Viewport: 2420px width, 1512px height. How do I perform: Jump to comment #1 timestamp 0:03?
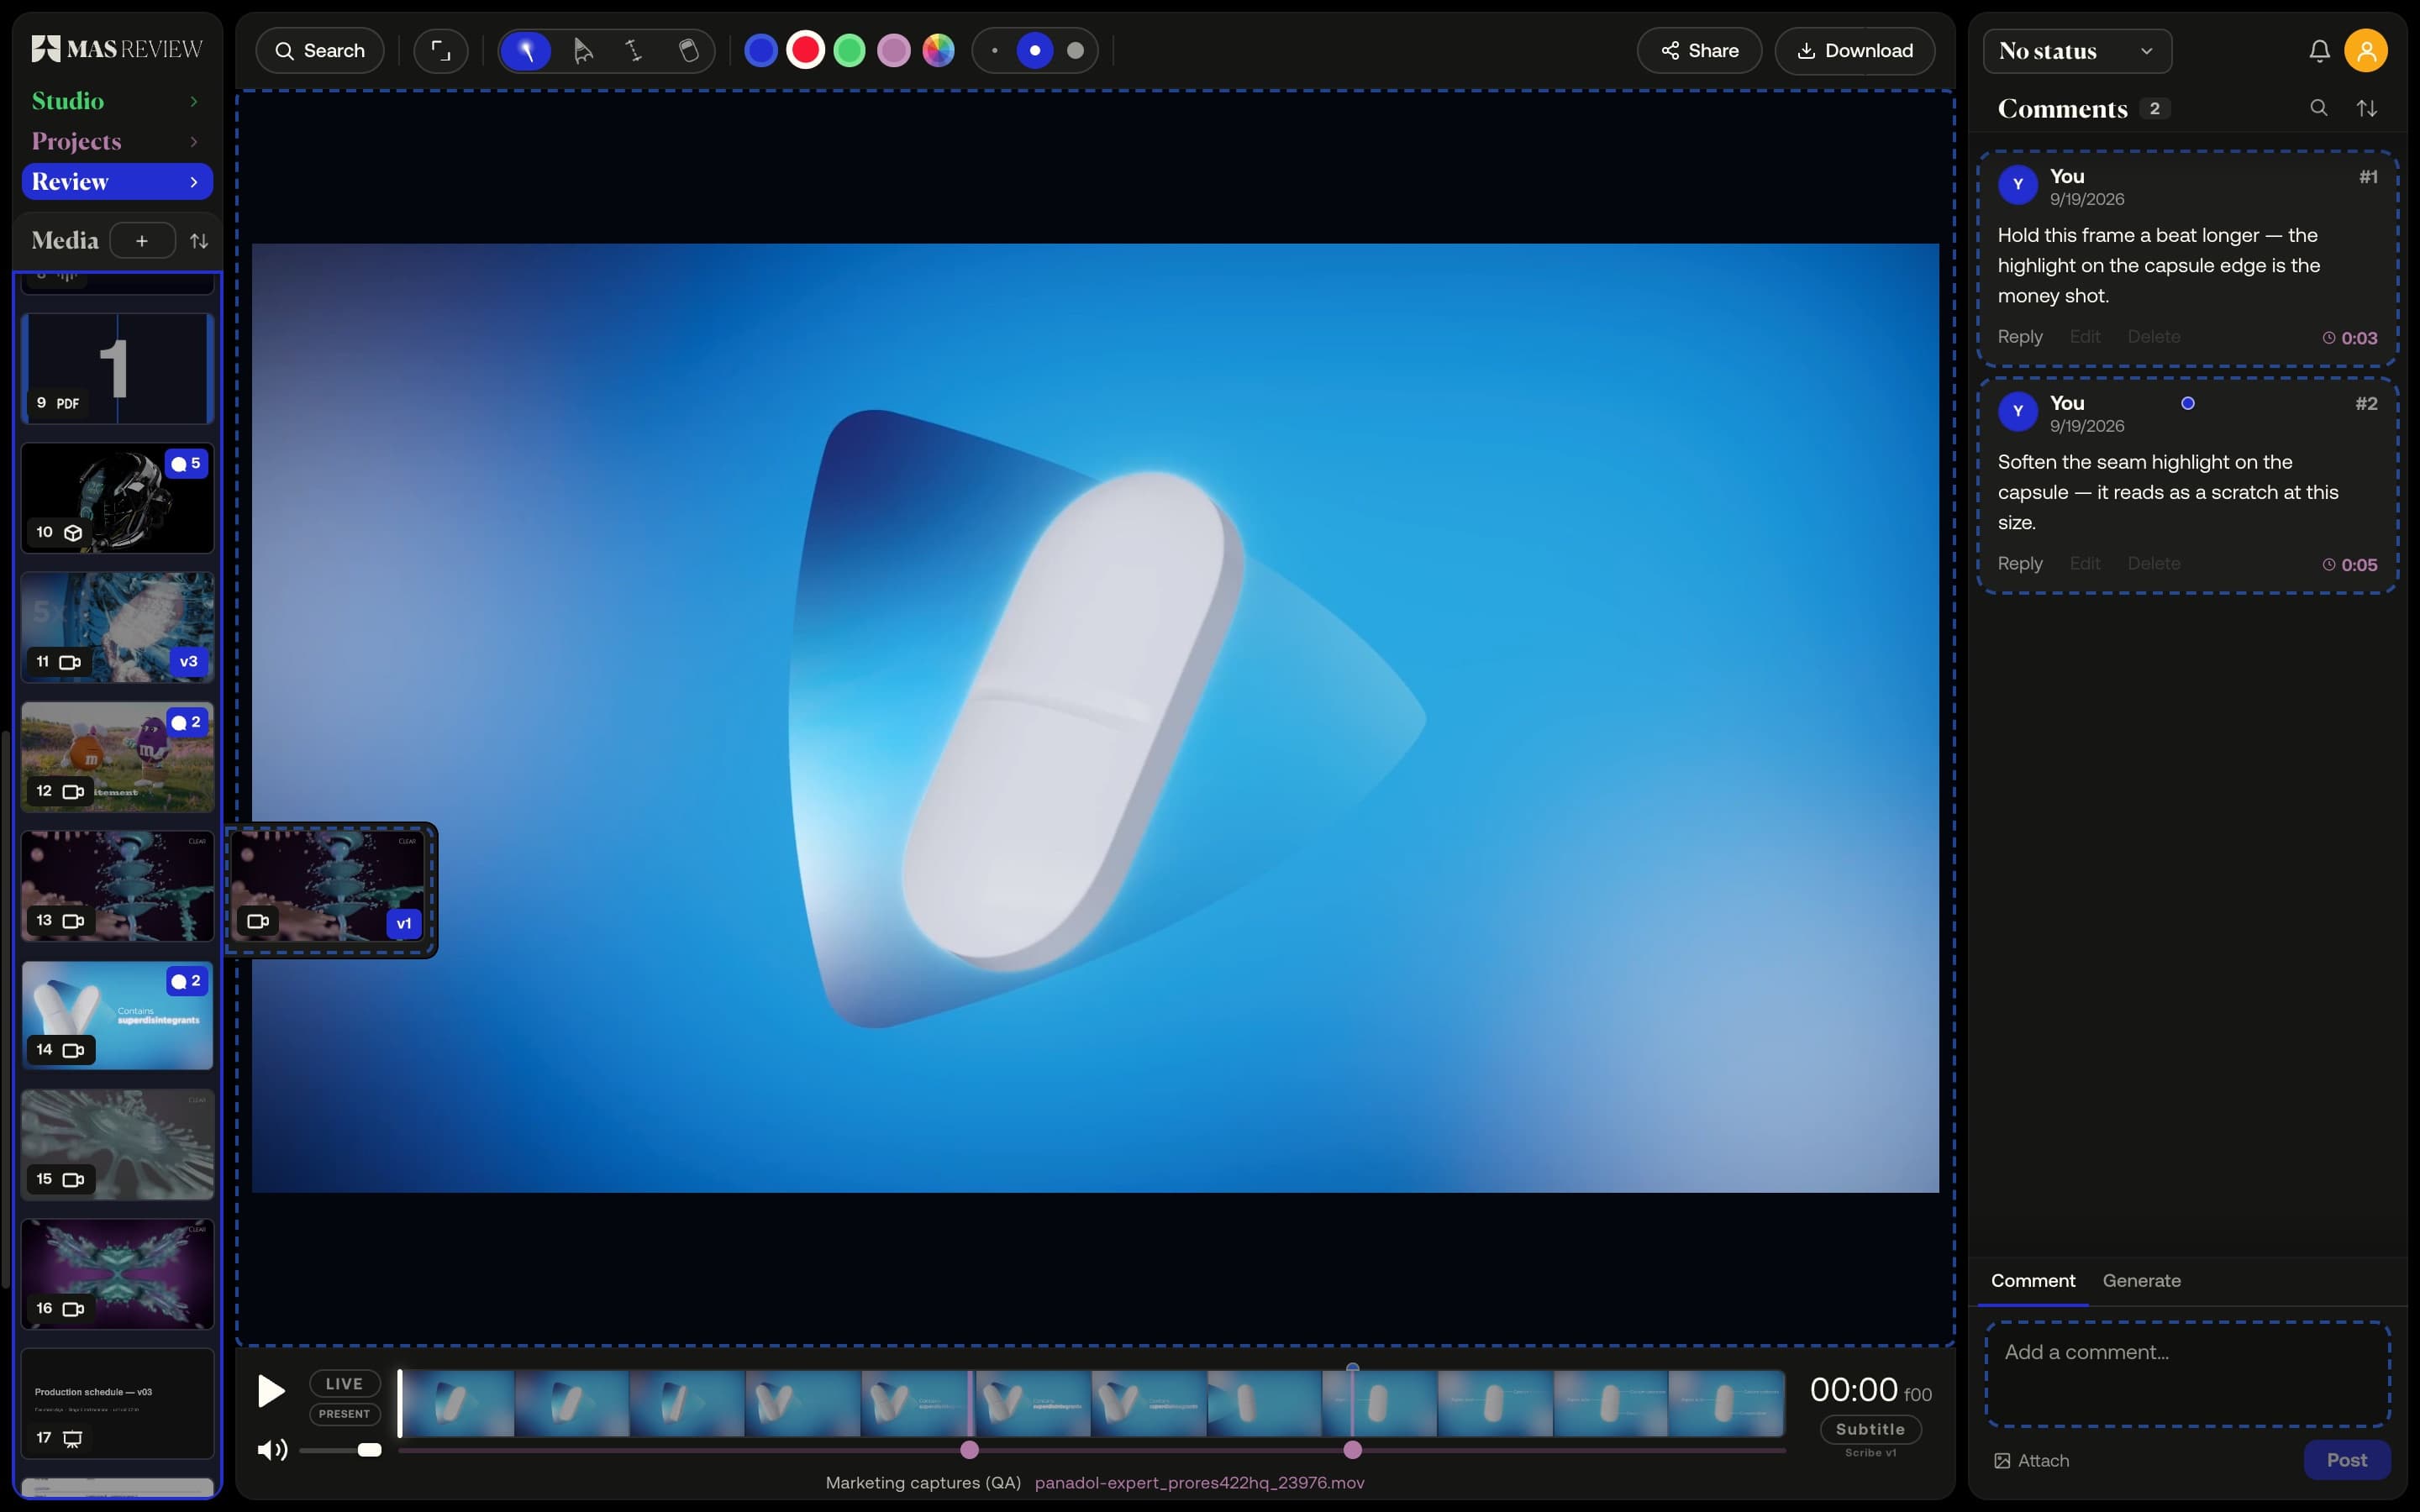point(2350,338)
